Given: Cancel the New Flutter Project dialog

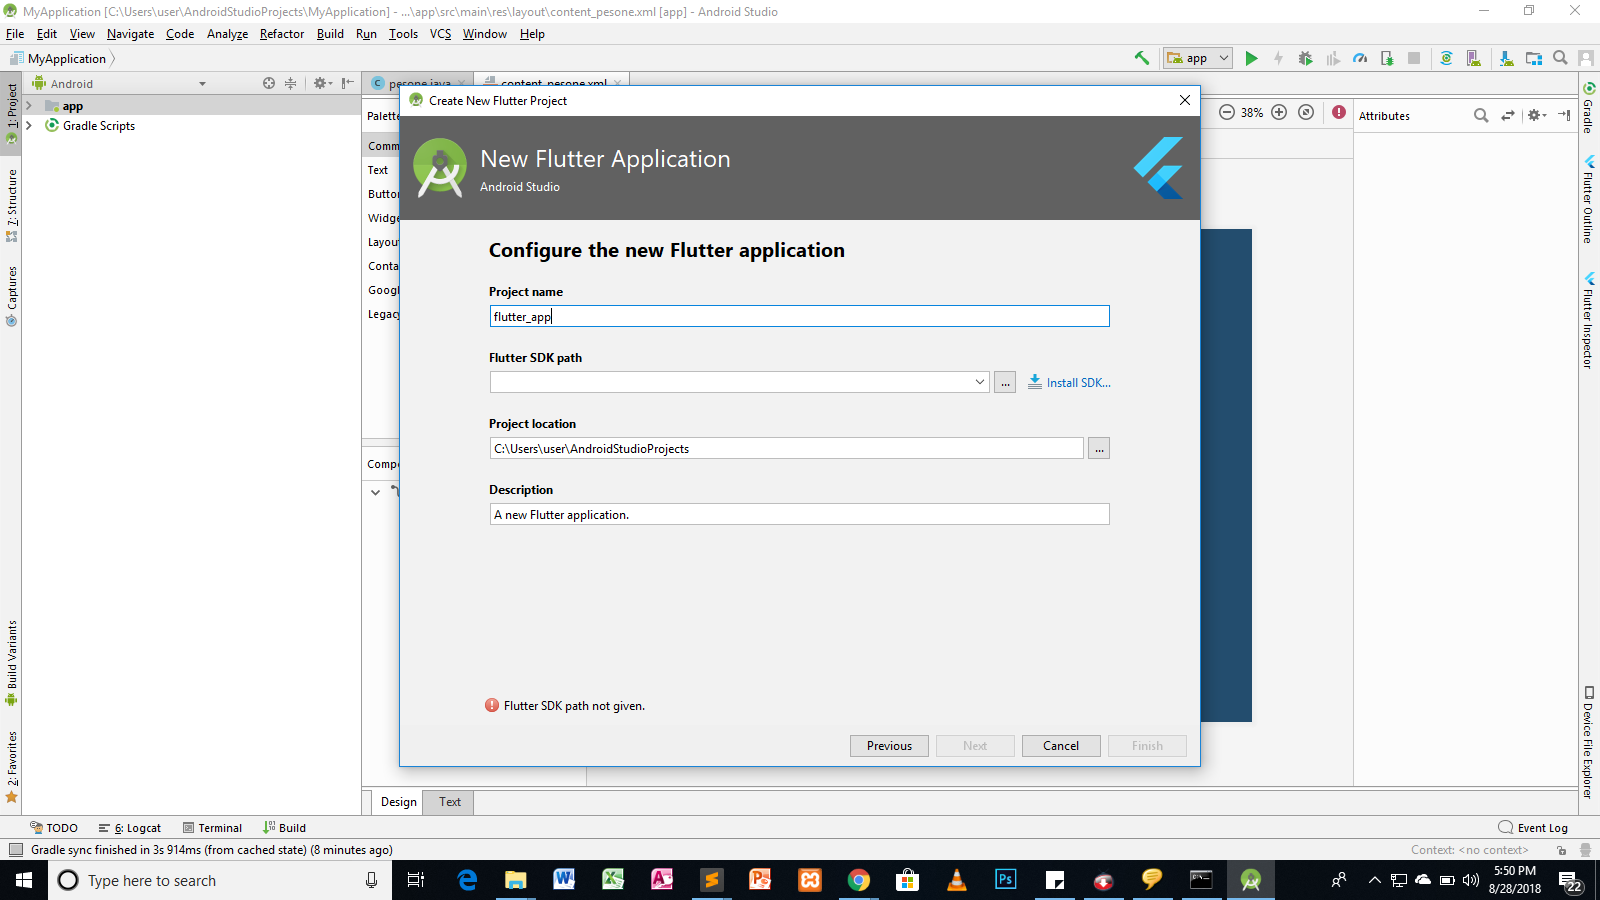Looking at the screenshot, I should tap(1060, 745).
